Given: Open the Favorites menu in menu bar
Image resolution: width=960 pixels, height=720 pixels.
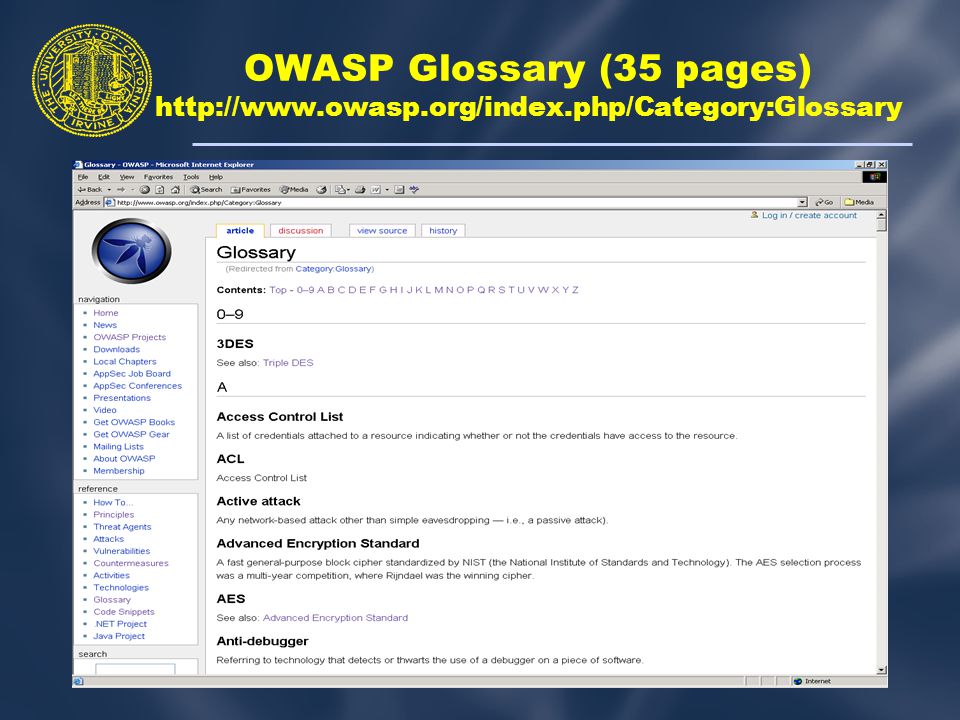Looking at the screenshot, I should point(159,177).
